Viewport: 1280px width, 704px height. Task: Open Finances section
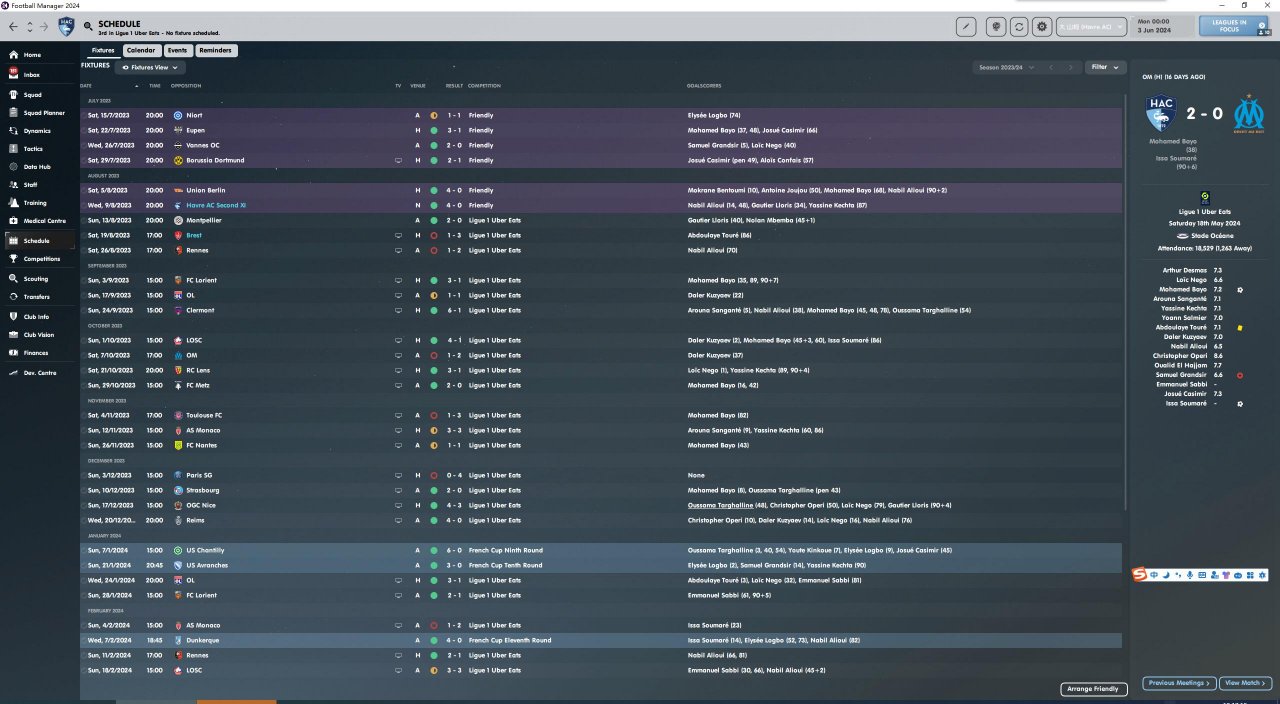(x=40, y=353)
